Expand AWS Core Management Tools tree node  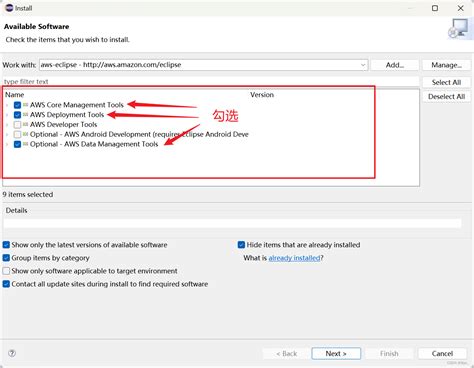coord(7,105)
